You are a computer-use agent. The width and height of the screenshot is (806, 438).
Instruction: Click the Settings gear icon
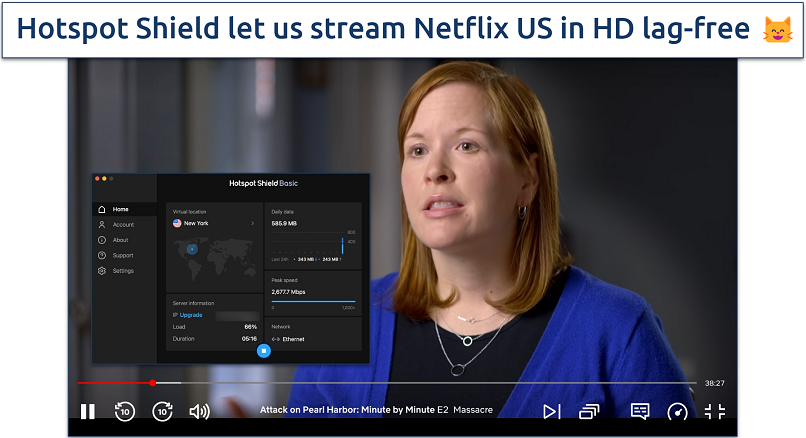coord(102,271)
